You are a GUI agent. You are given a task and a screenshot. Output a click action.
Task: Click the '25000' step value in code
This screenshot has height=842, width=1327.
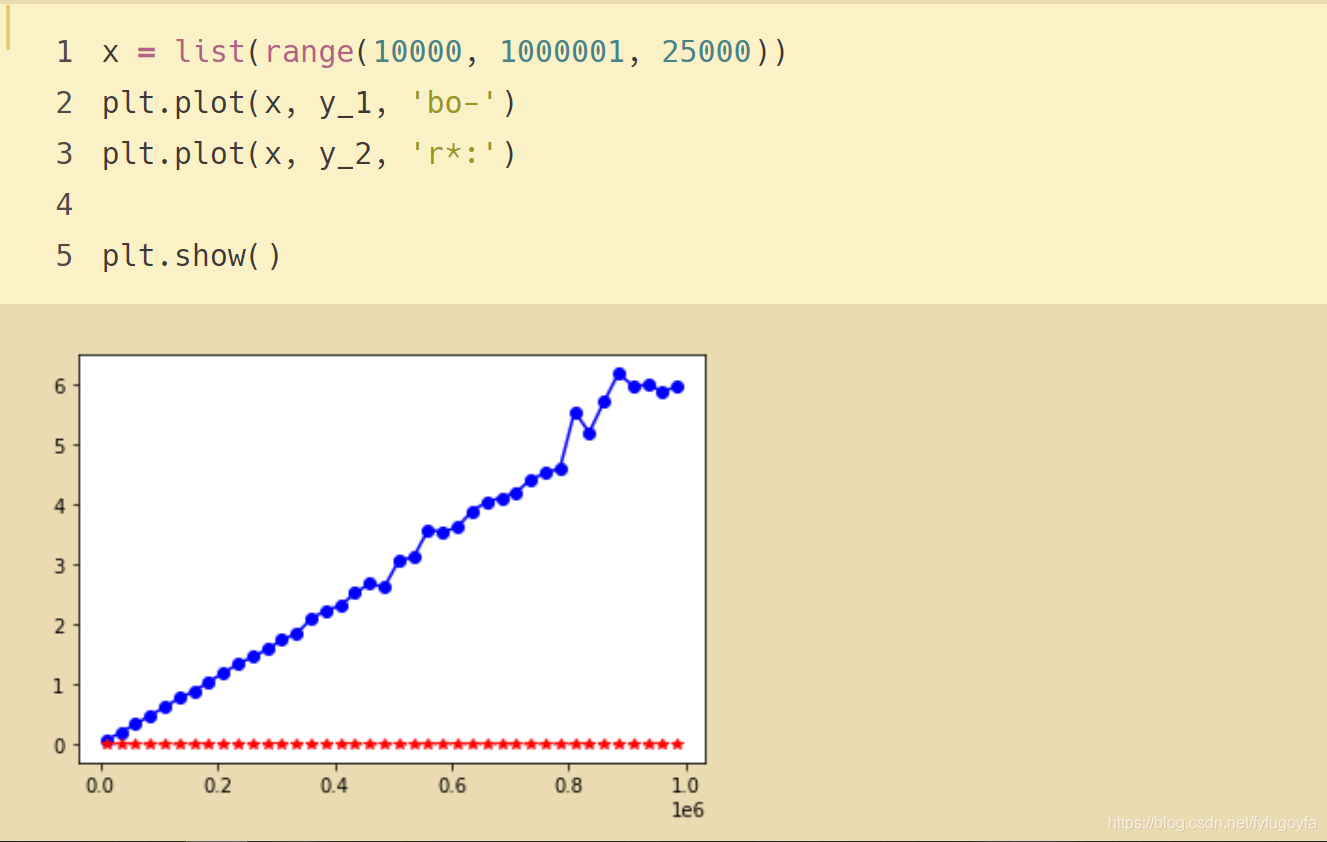point(706,52)
